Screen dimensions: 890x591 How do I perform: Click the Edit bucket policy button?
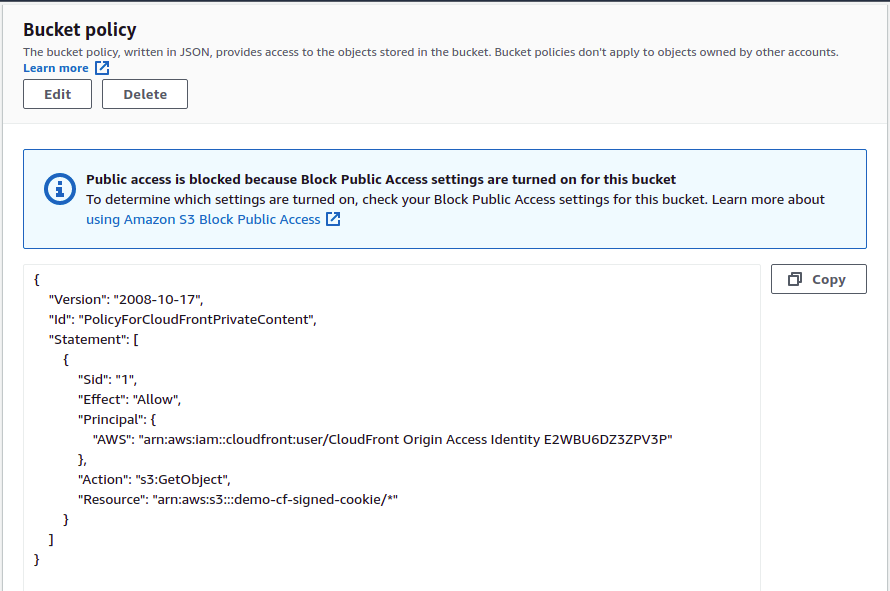coord(57,94)
